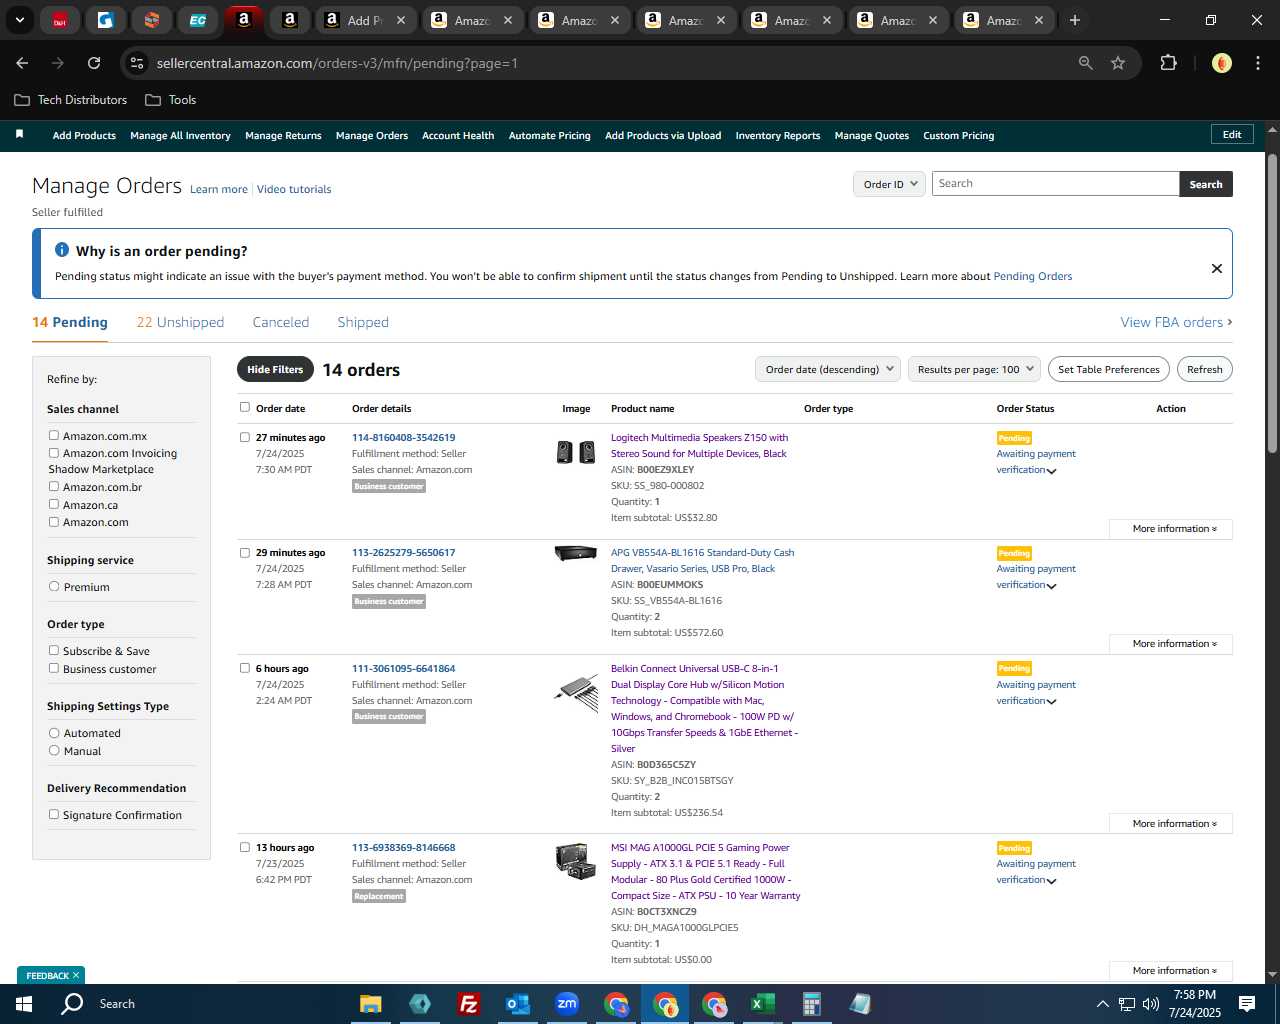Open the notification center icon

click(1247, 1004)
